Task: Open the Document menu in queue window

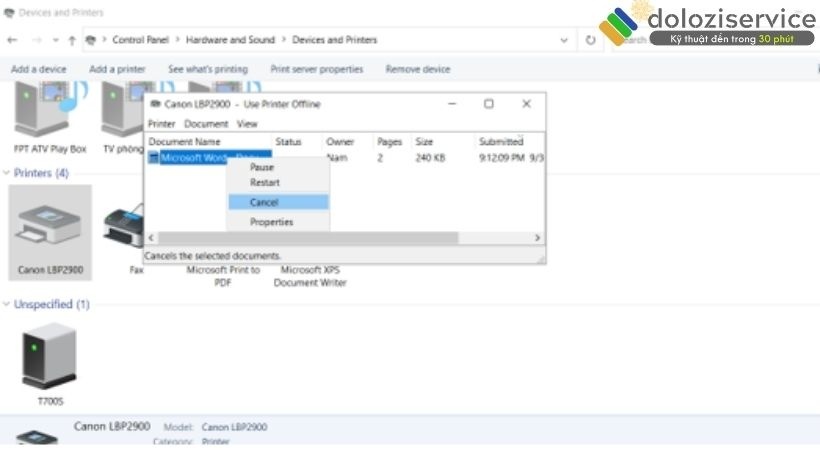Action: tap(206, 124)
